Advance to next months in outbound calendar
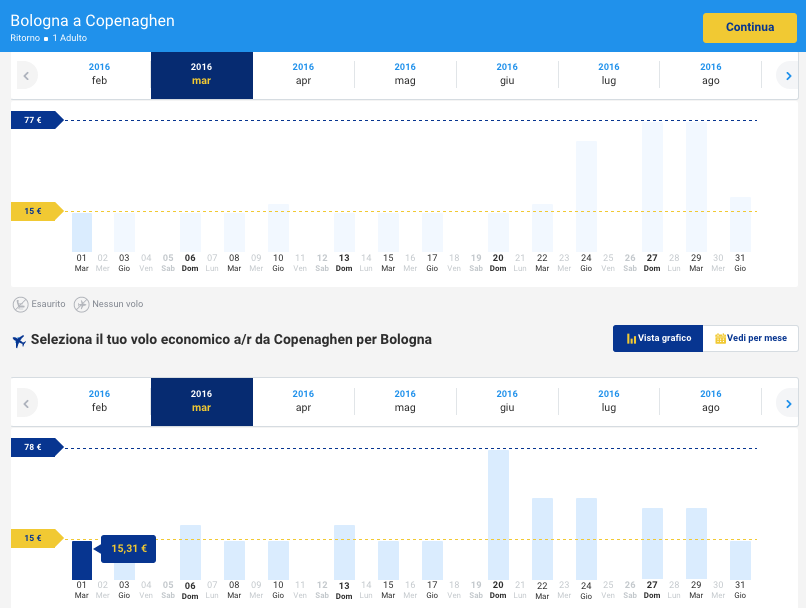This screenshot has height=608, width=806. pos(788,75)
